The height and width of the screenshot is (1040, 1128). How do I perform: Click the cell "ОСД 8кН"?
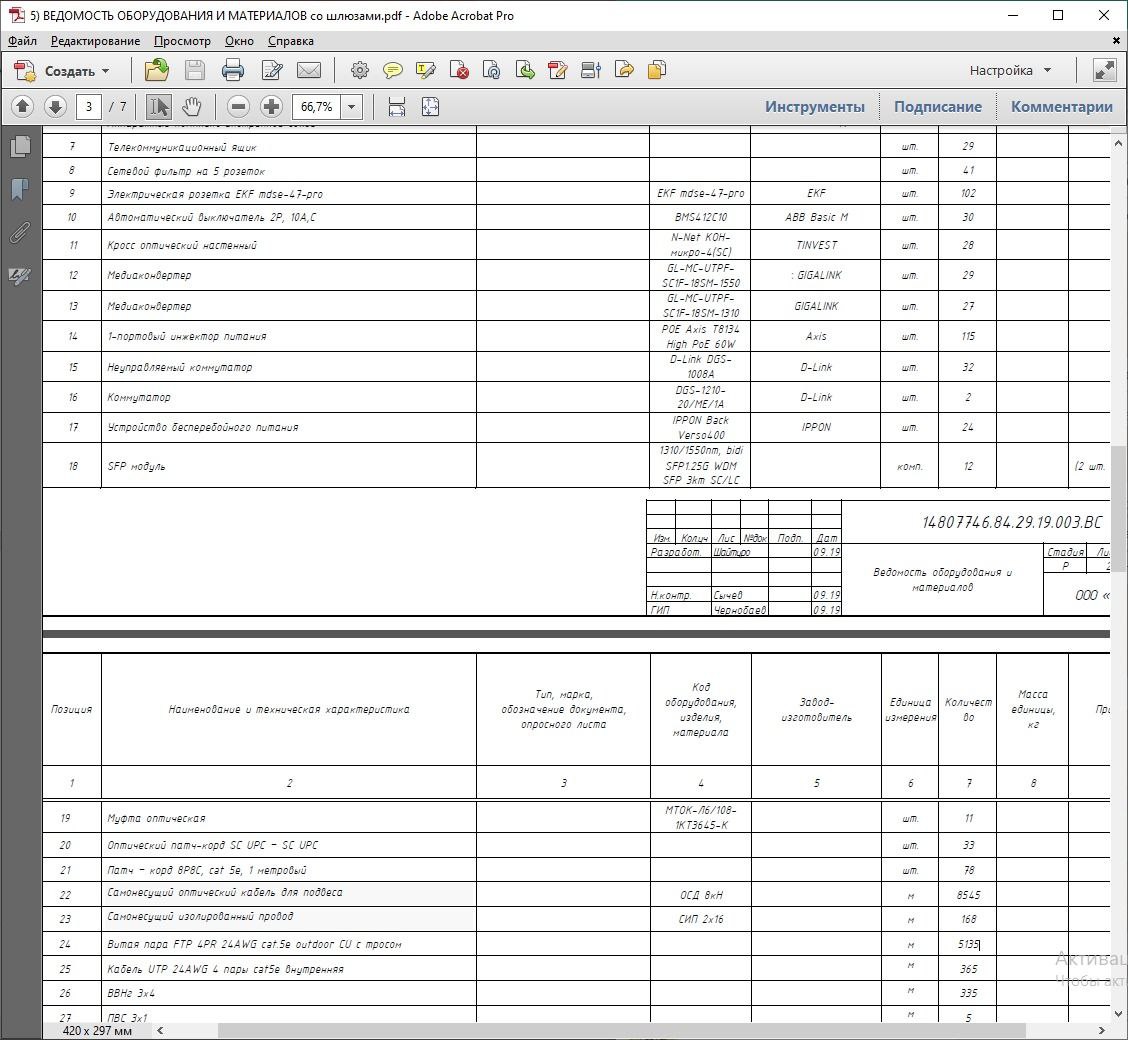pyautogui.click(x=701, y=895)
